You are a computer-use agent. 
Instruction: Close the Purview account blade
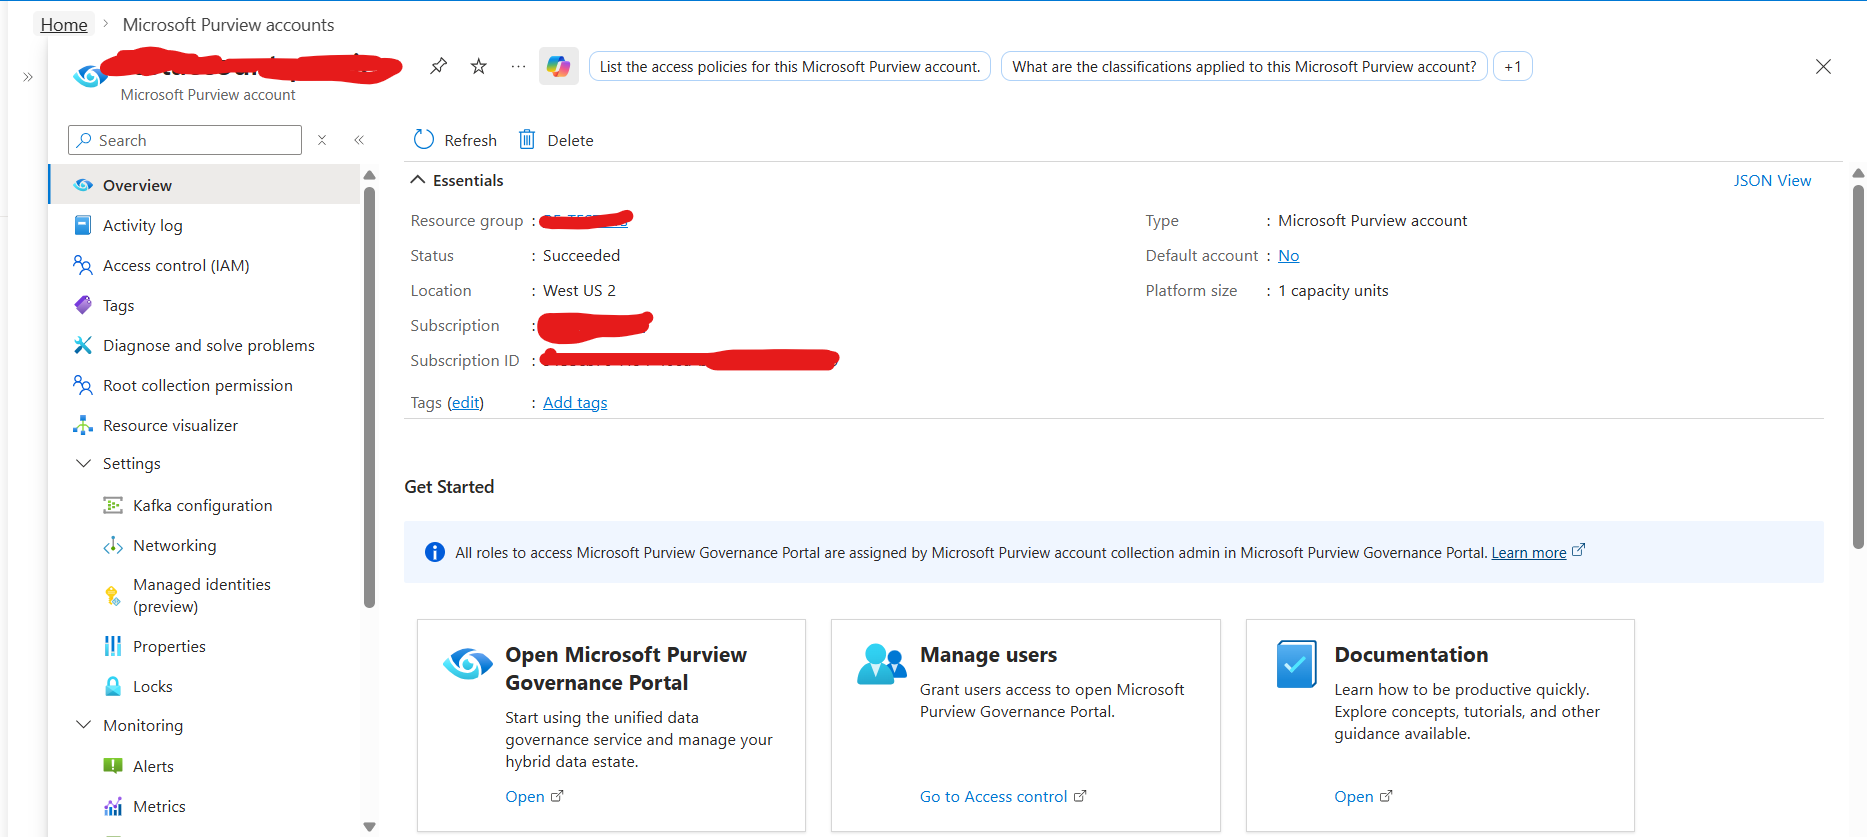[1823, 66]
